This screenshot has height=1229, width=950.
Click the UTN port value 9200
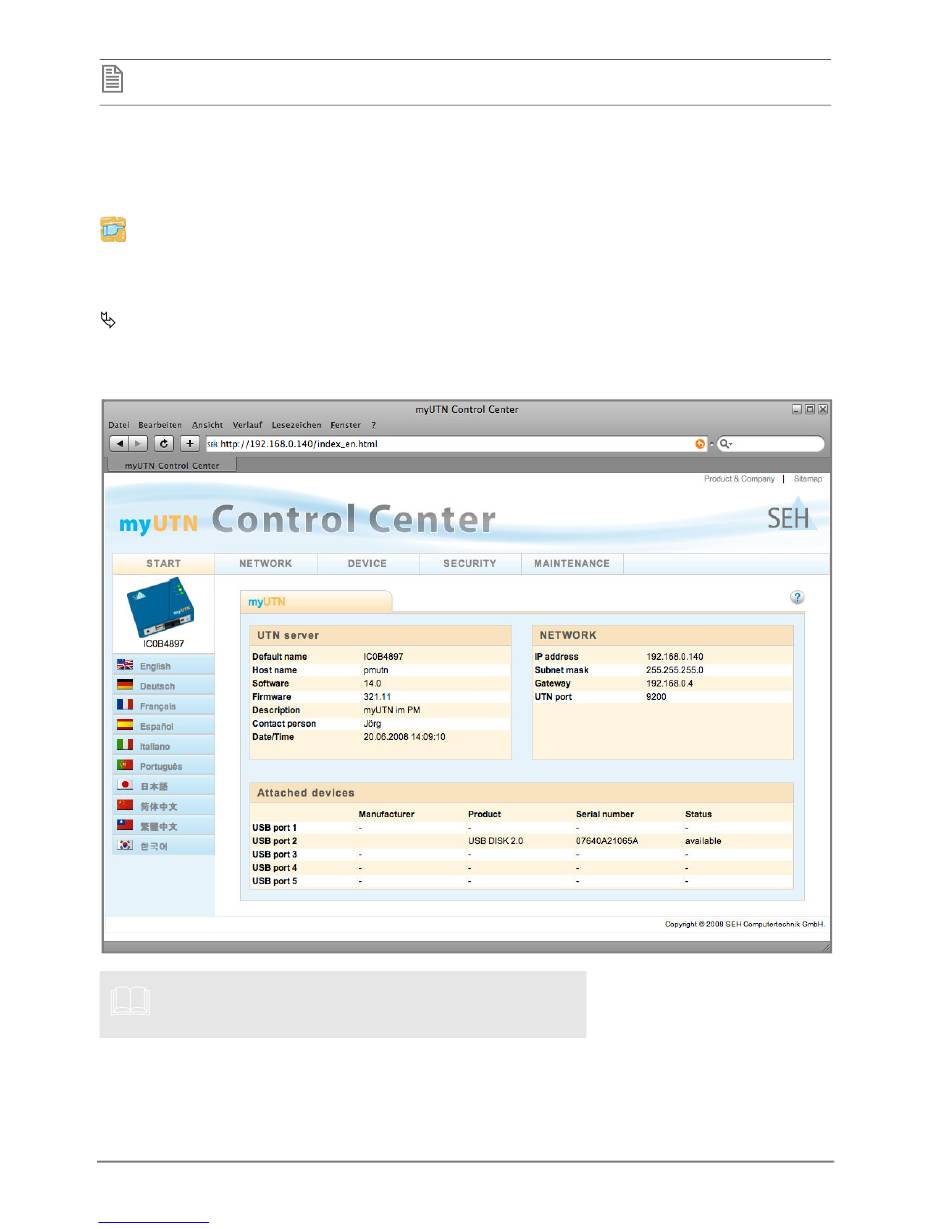point(656,697)
